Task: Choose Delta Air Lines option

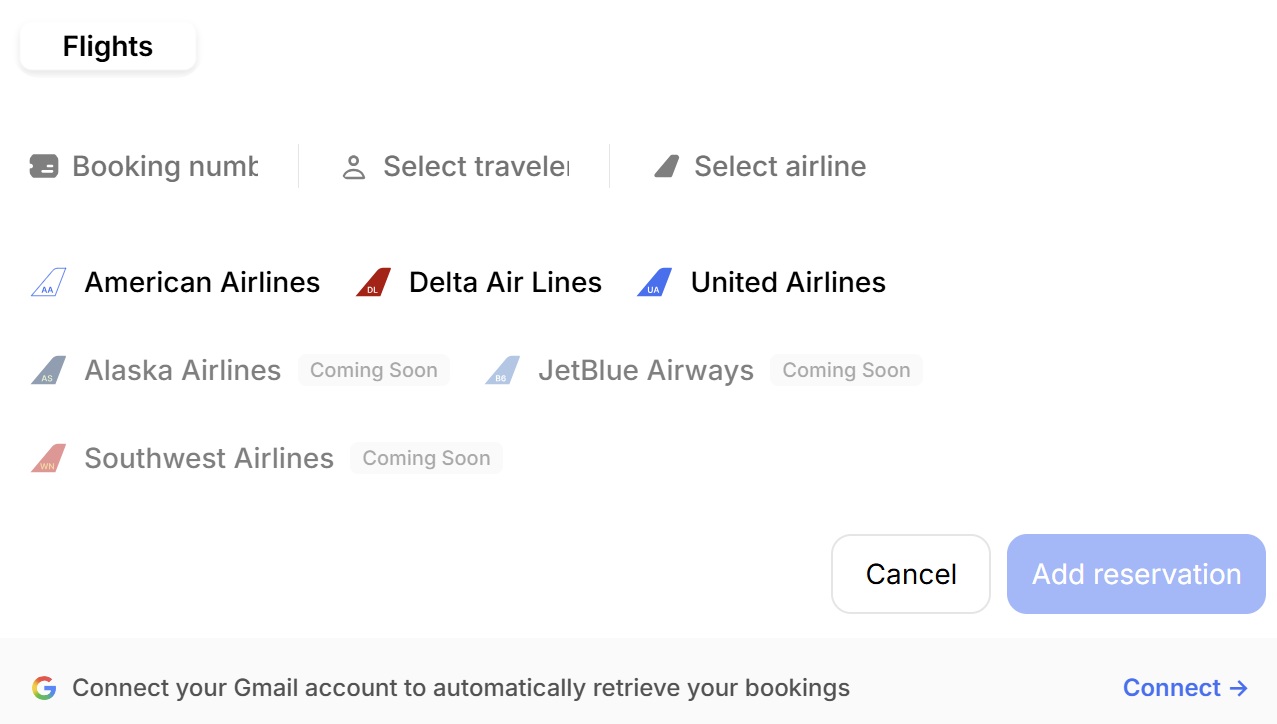Action: coord(504,283)
